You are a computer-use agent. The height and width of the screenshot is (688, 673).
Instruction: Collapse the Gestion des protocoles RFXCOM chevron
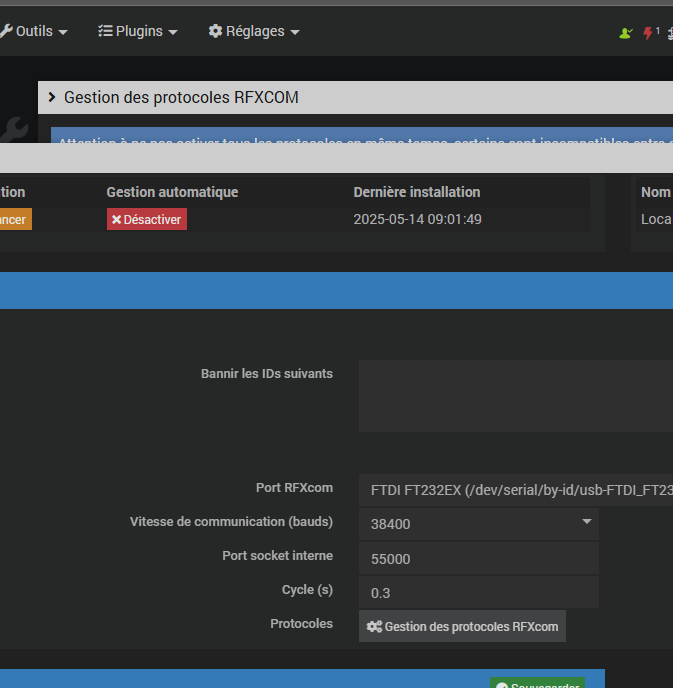[x=52, y=97]
